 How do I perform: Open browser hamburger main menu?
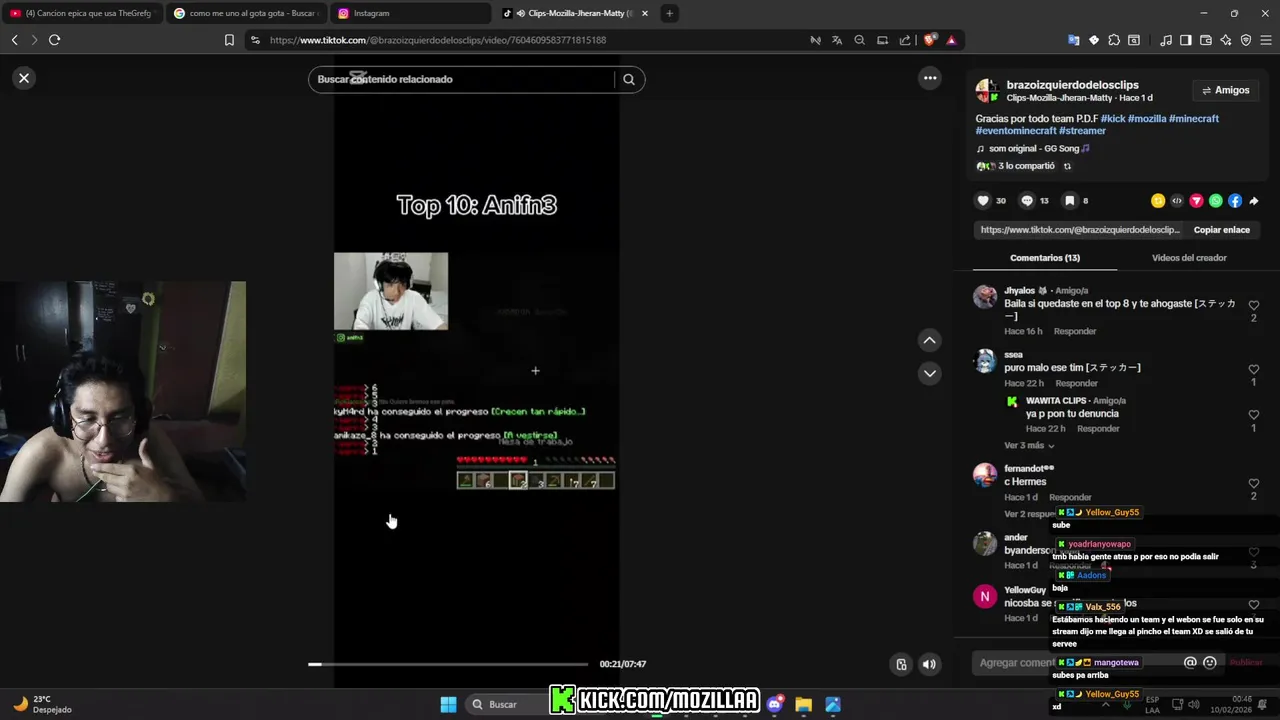tap(1265, 40)
